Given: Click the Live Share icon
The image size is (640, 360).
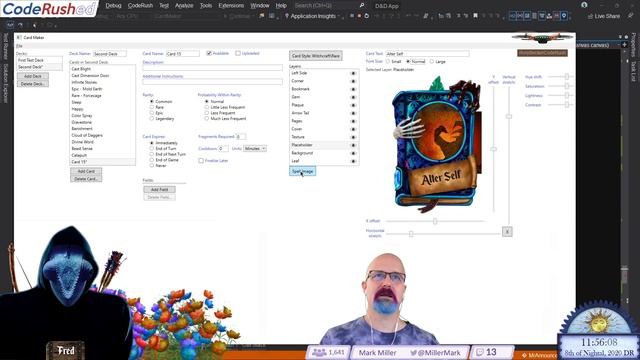Looking at the screenshot, I should [x=590, y=16].
